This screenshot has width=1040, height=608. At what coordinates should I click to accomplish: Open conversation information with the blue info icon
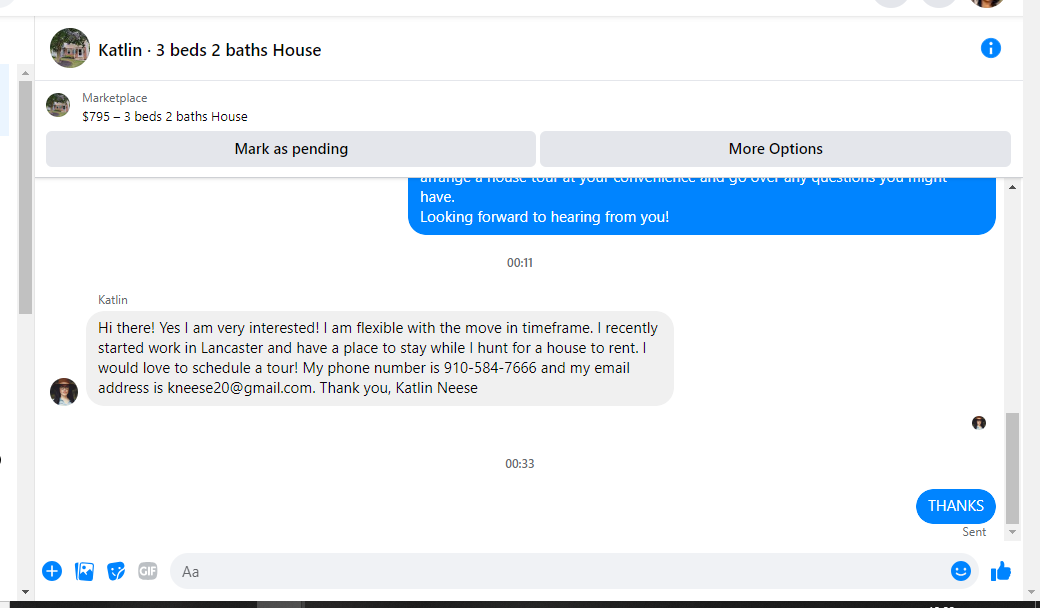(990, 48)
